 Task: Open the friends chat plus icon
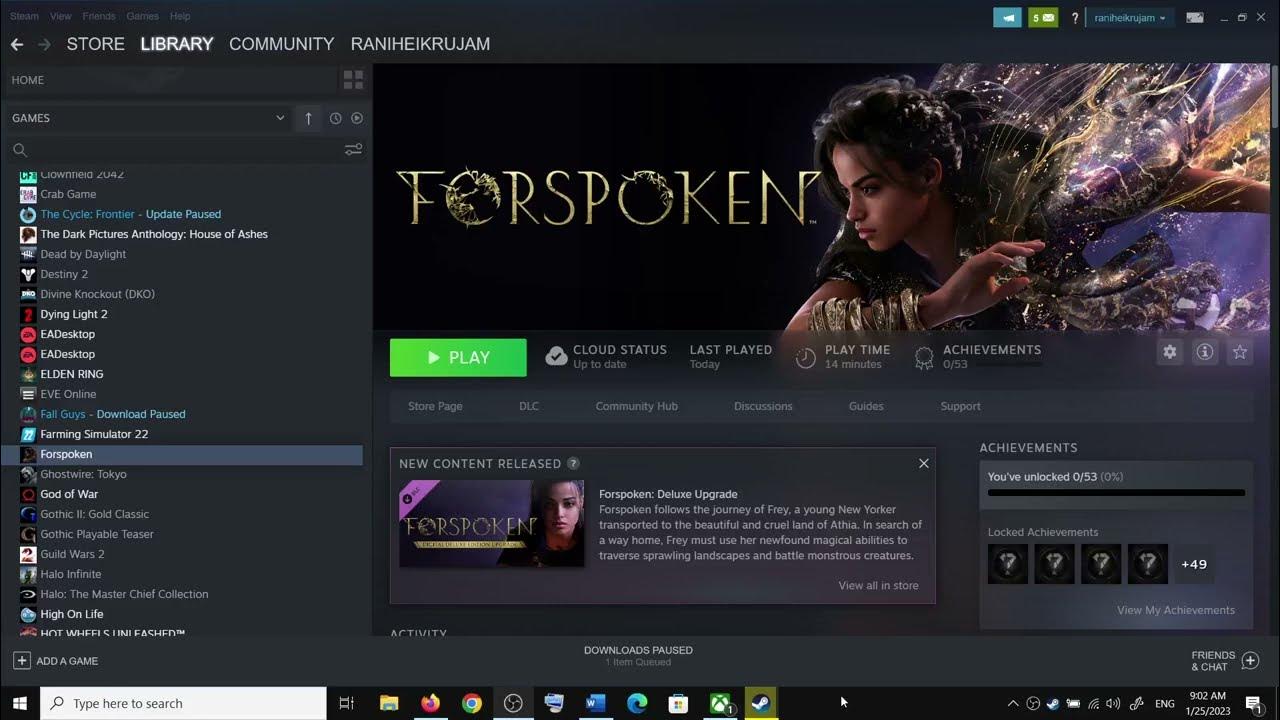pyautogui.click(x=1250, y=661)
